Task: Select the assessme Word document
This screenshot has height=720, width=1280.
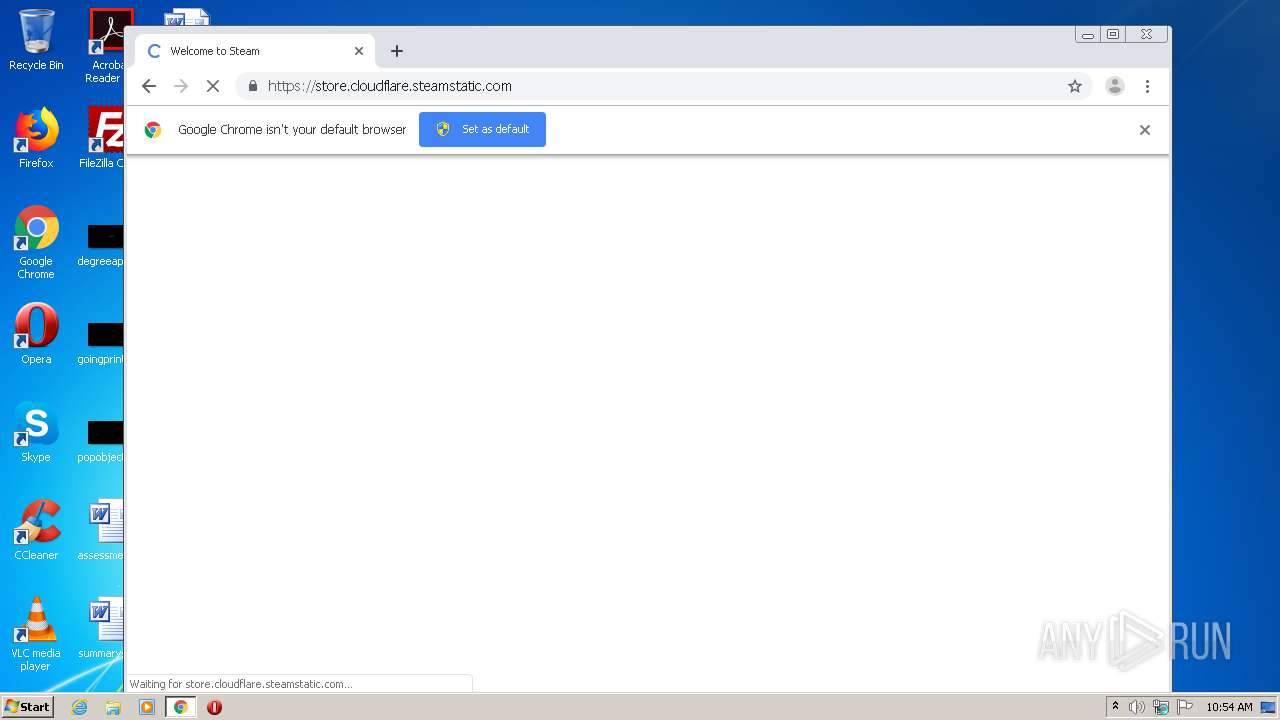Action: [x=102, y=531]
